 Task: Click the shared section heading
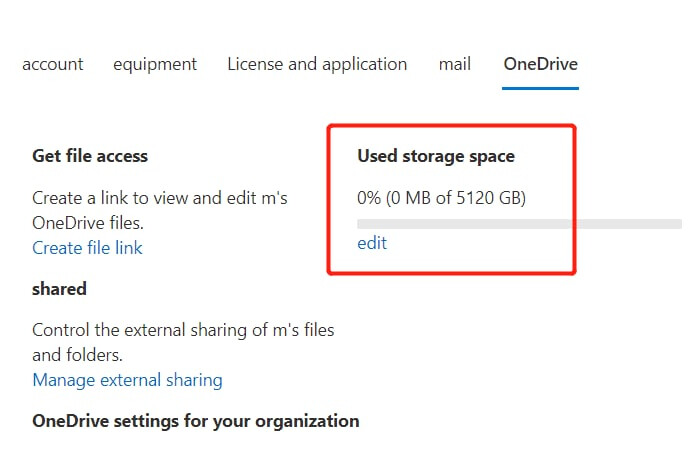59,289
